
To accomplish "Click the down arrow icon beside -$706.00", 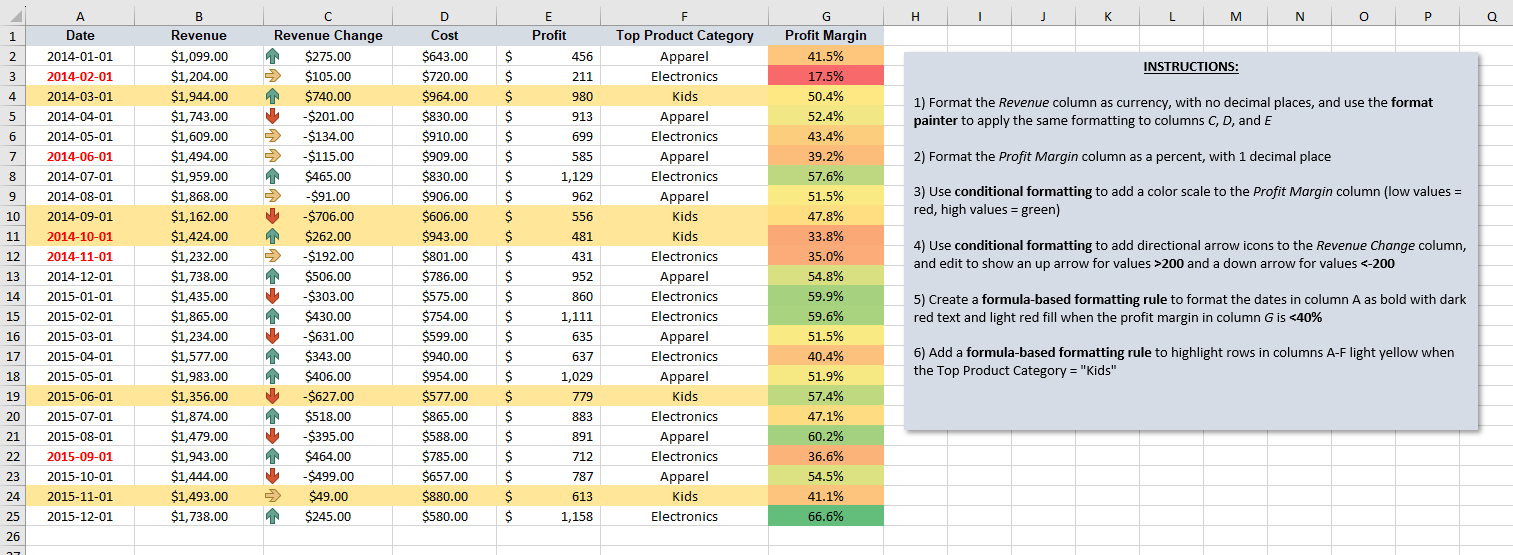I will click(273, 217).
